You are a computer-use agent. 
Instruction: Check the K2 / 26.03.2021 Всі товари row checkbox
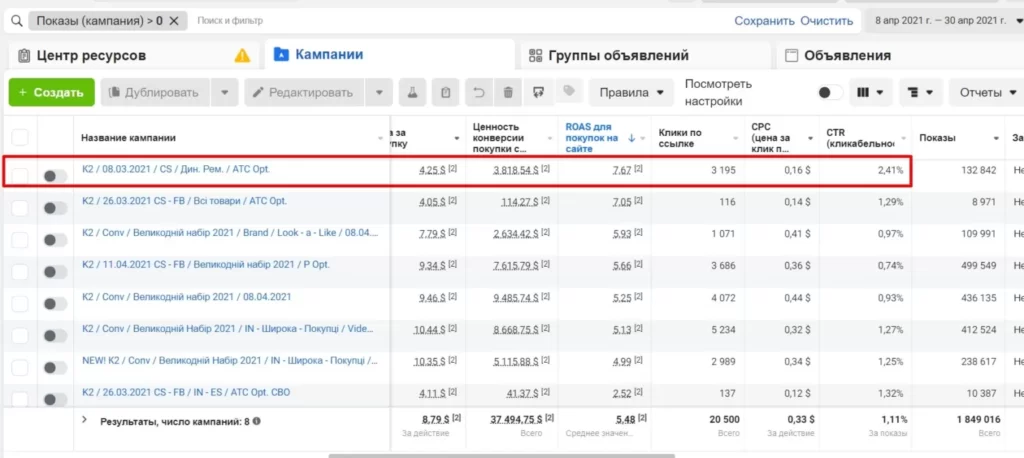[20, 208]
